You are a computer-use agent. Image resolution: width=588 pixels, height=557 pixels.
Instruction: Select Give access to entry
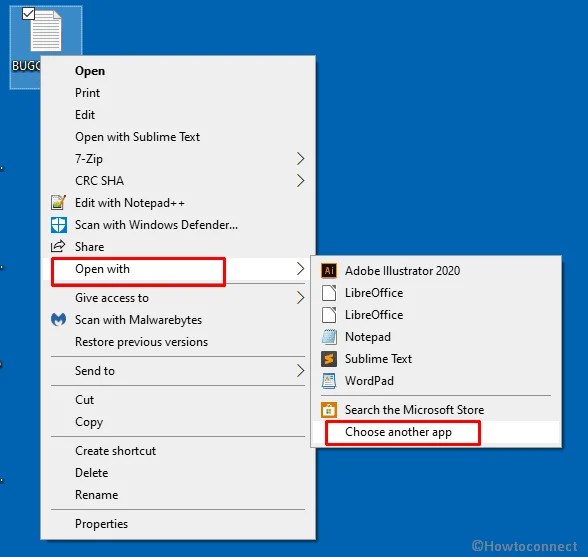click(178, 298)
